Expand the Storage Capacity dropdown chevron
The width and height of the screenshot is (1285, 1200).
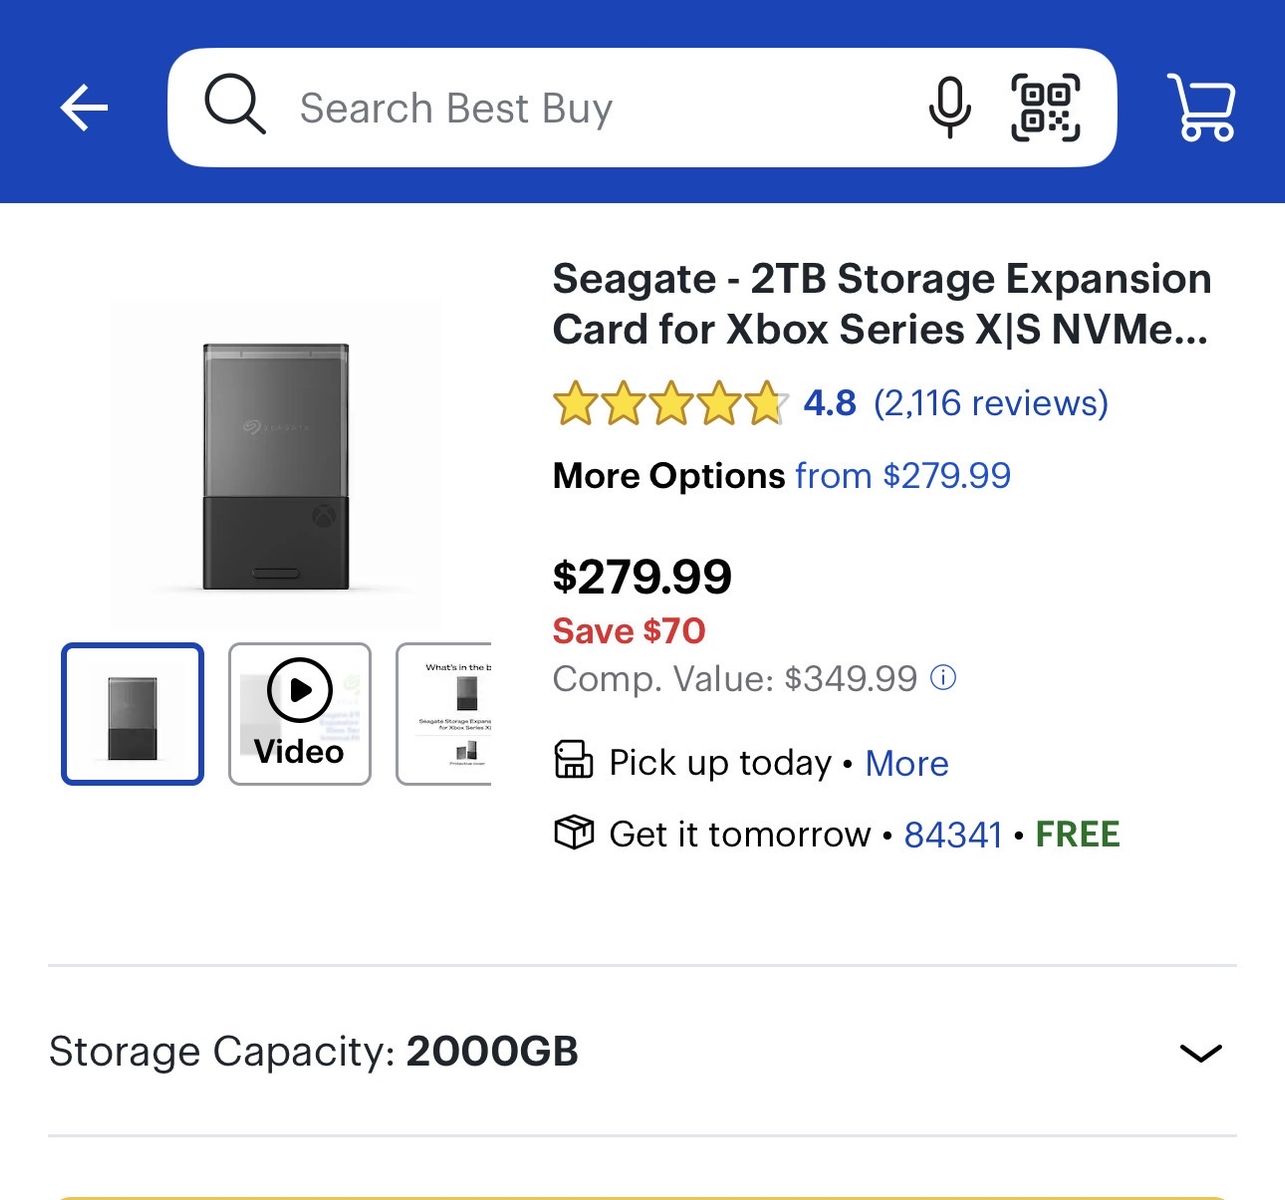(x=1200, y=1052)
